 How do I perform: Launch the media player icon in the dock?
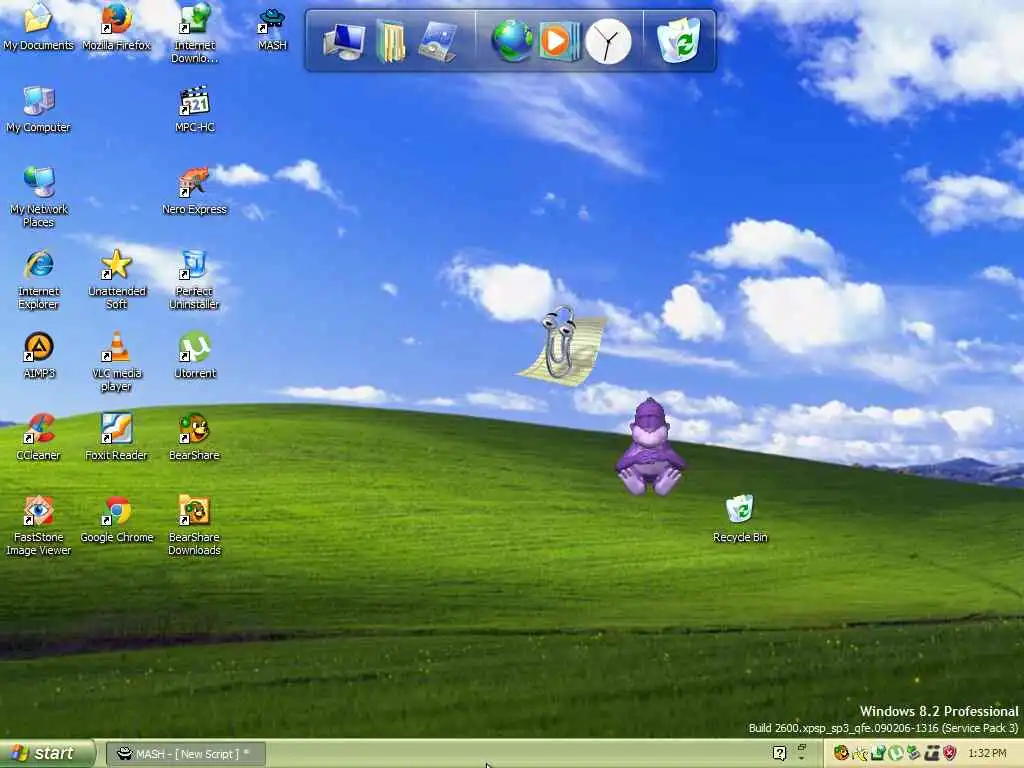[x=559, y=41]
